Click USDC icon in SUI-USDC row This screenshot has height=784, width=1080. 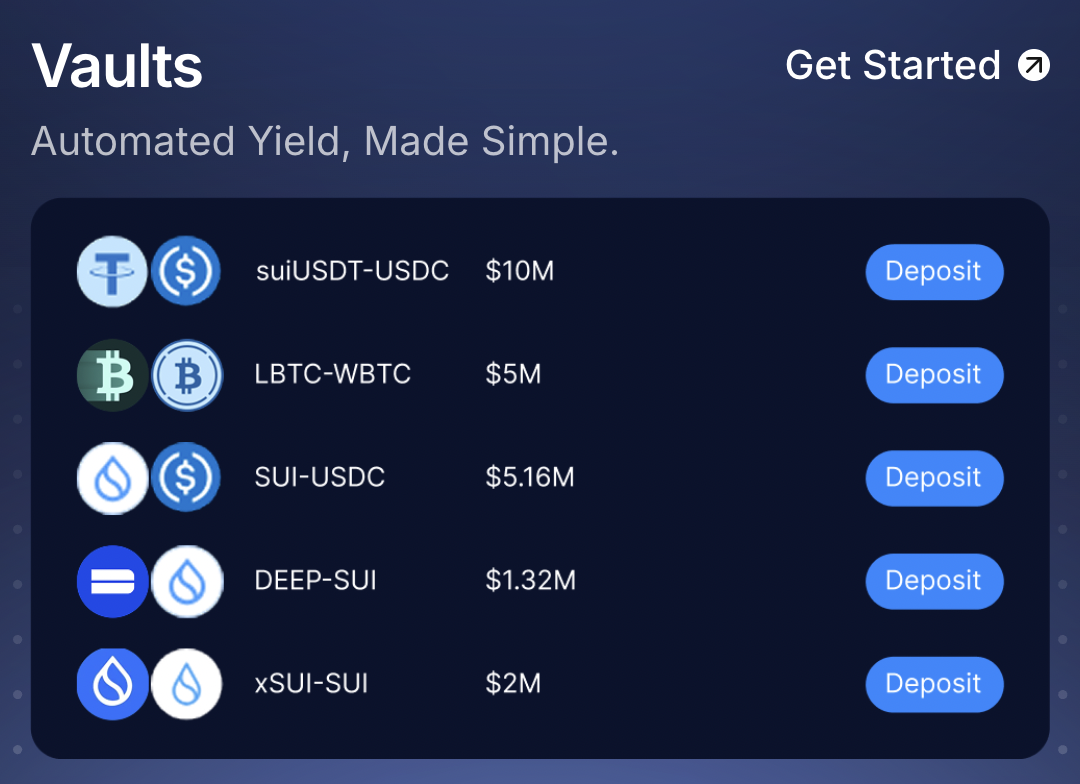pos(186,478)
